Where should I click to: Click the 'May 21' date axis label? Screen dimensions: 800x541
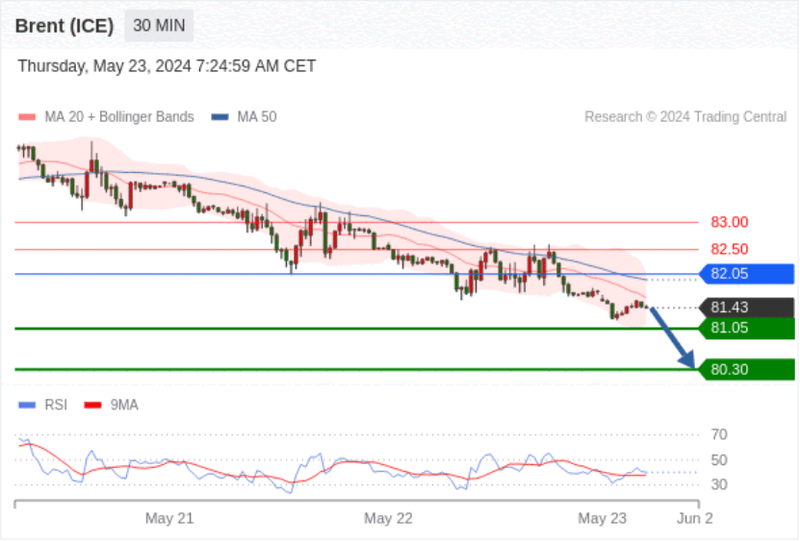pos(169,519)
